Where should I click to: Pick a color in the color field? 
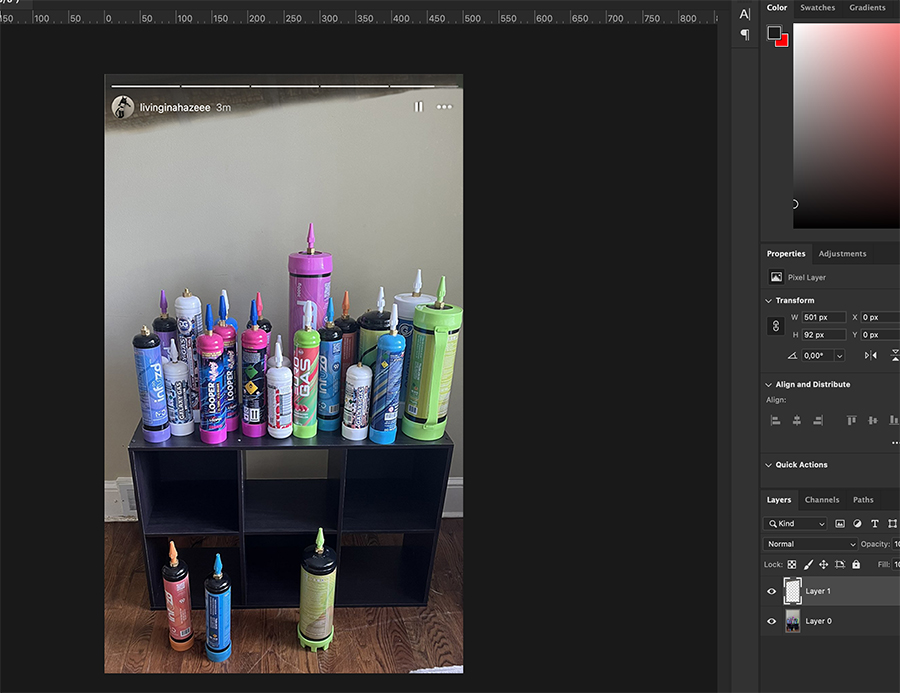[x=847, y=126]
